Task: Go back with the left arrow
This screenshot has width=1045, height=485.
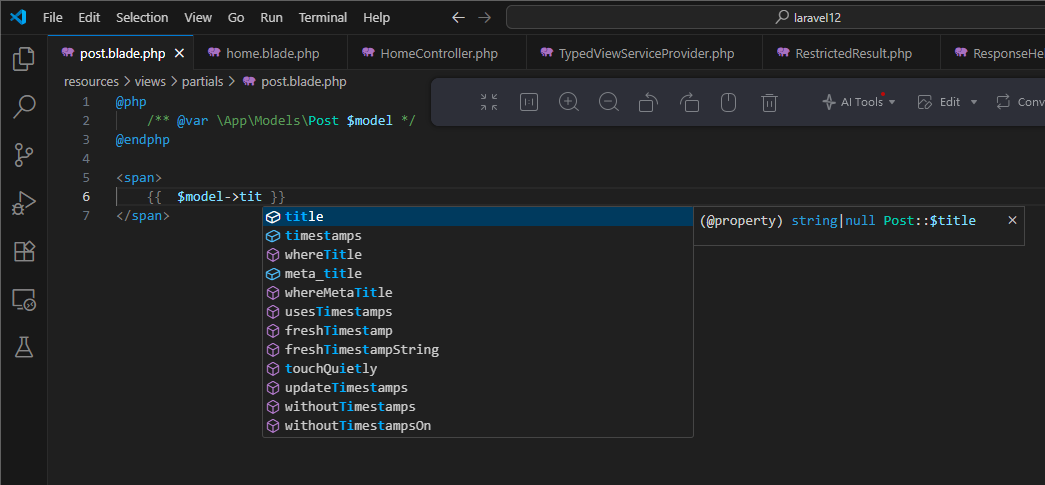Action: [x=458, y=18]
